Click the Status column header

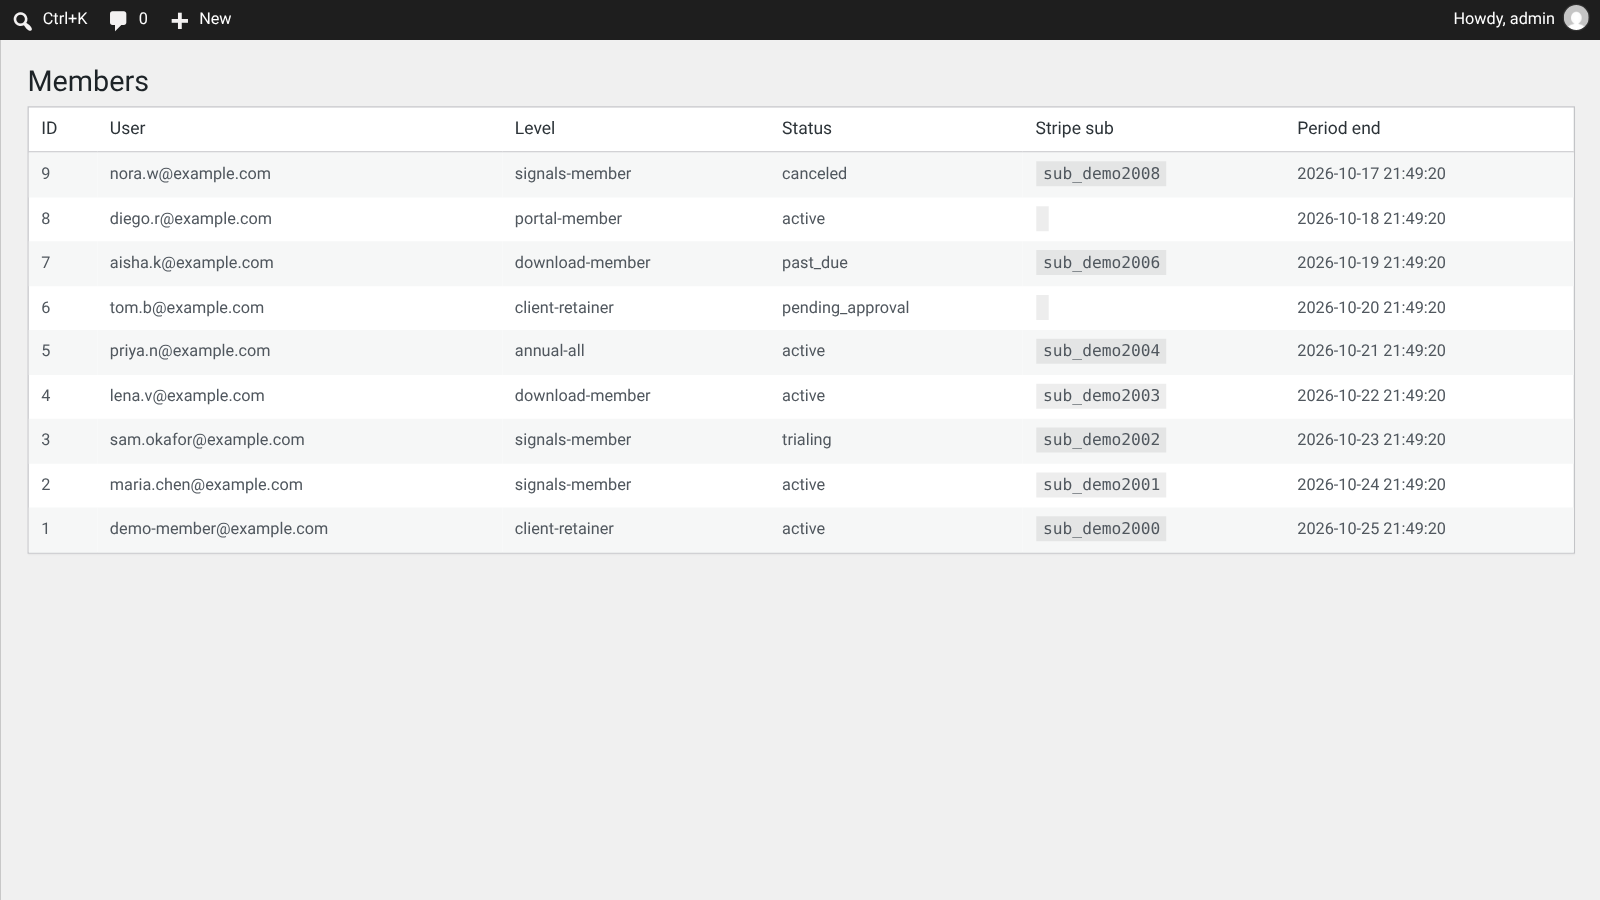point(806,128)
